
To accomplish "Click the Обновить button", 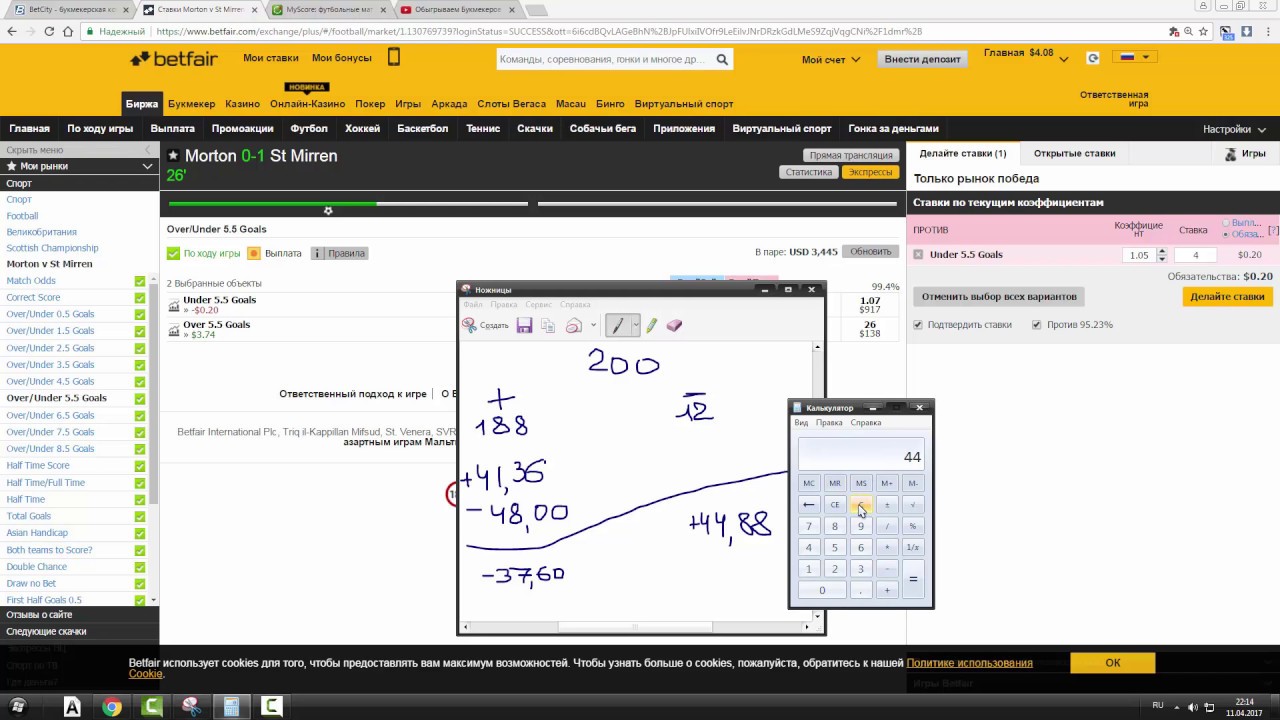I will click(870, 252).
